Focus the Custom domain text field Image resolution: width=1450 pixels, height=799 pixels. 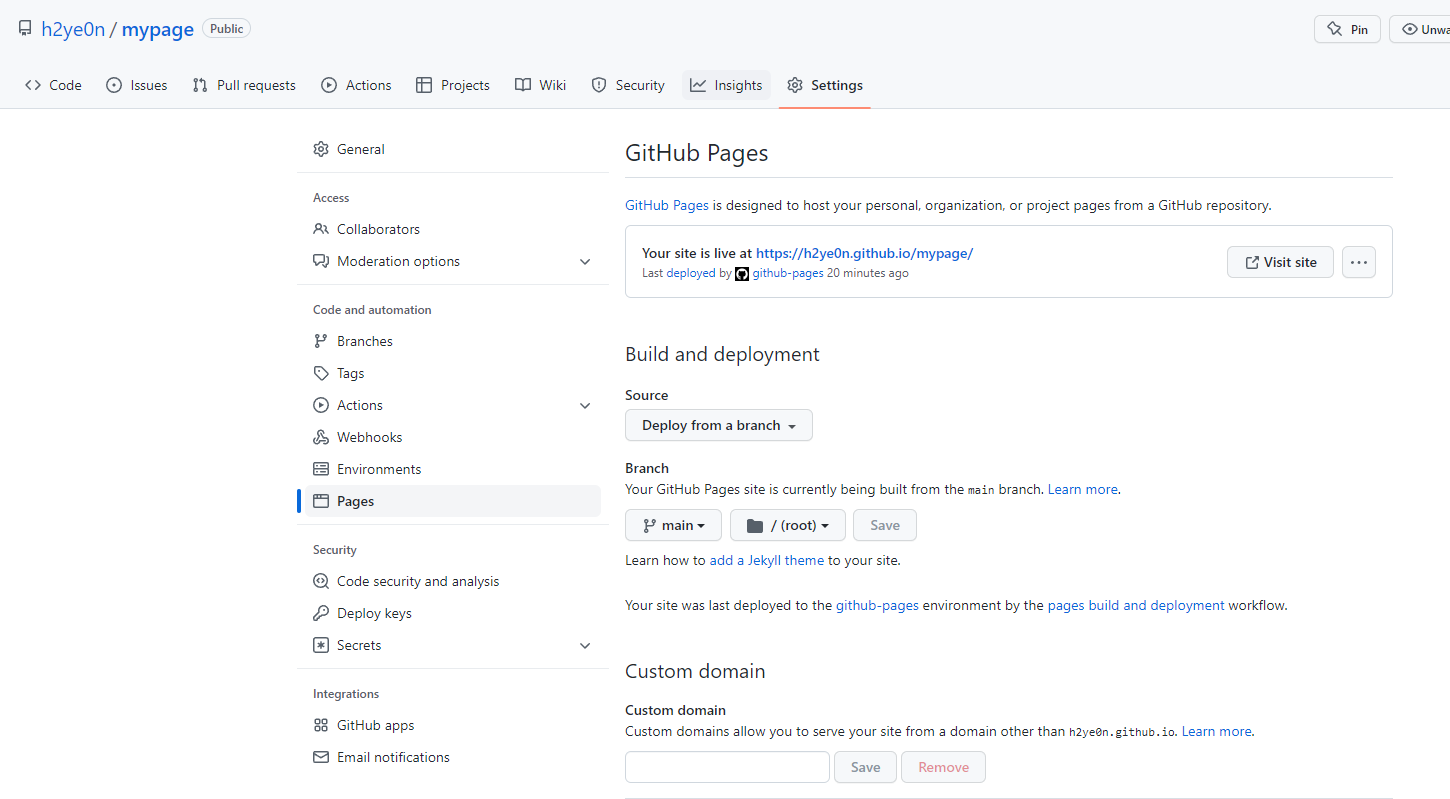click(727, 767)
